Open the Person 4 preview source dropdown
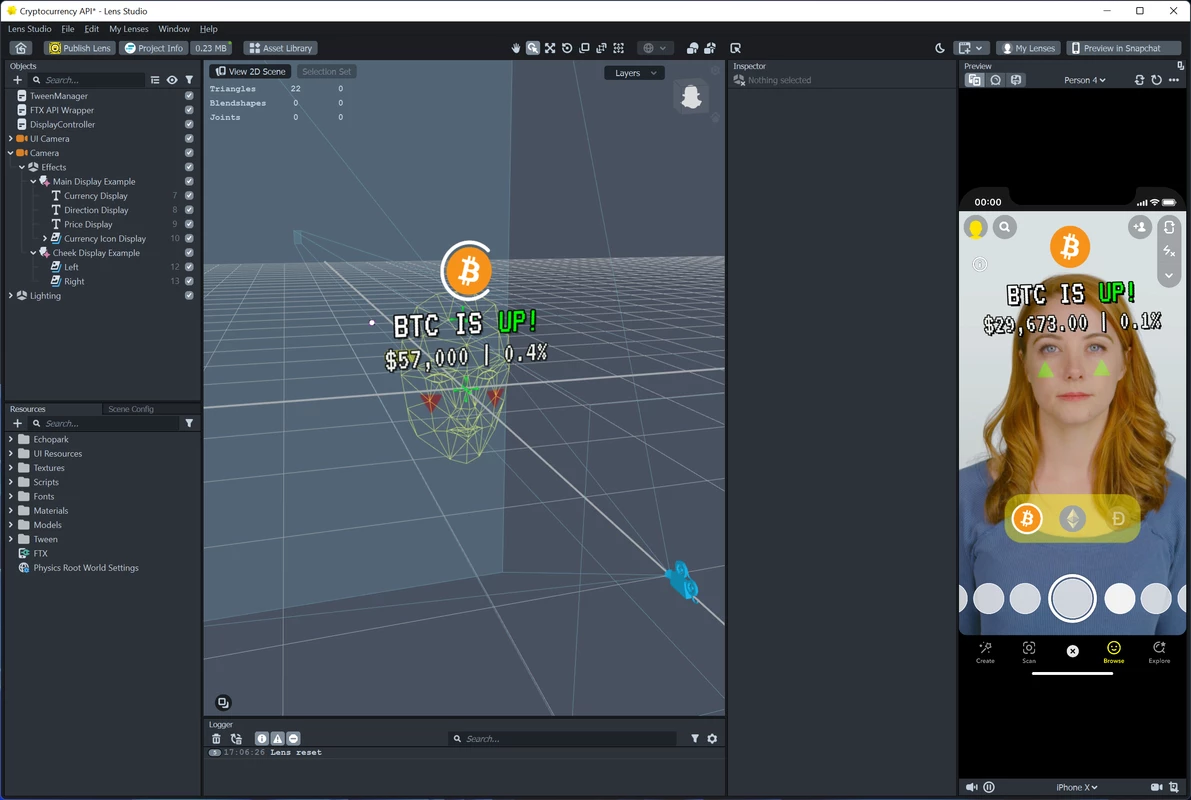Image resolution: width=1191 pixels, height=800 pixels. pyautogui.click(x=1085, y=80)
